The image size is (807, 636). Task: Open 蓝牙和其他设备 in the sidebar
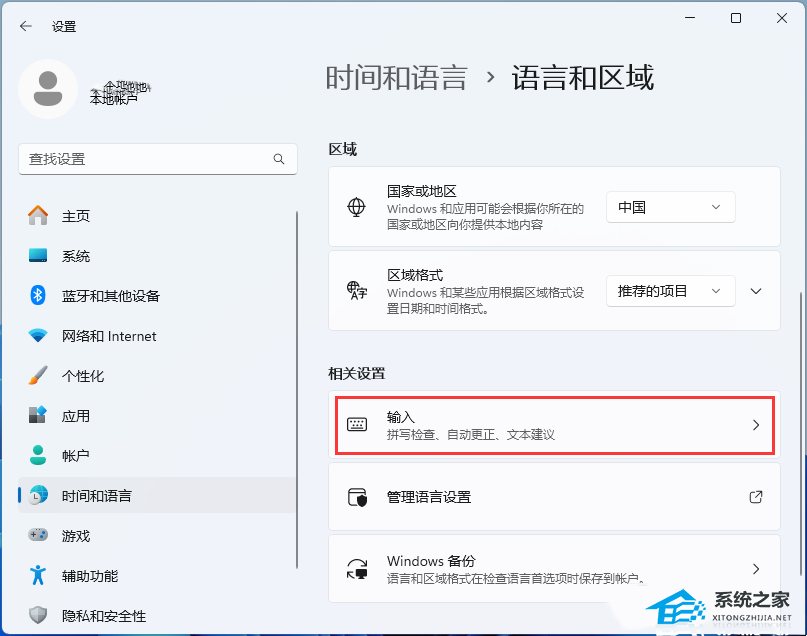tap(156, 296)
